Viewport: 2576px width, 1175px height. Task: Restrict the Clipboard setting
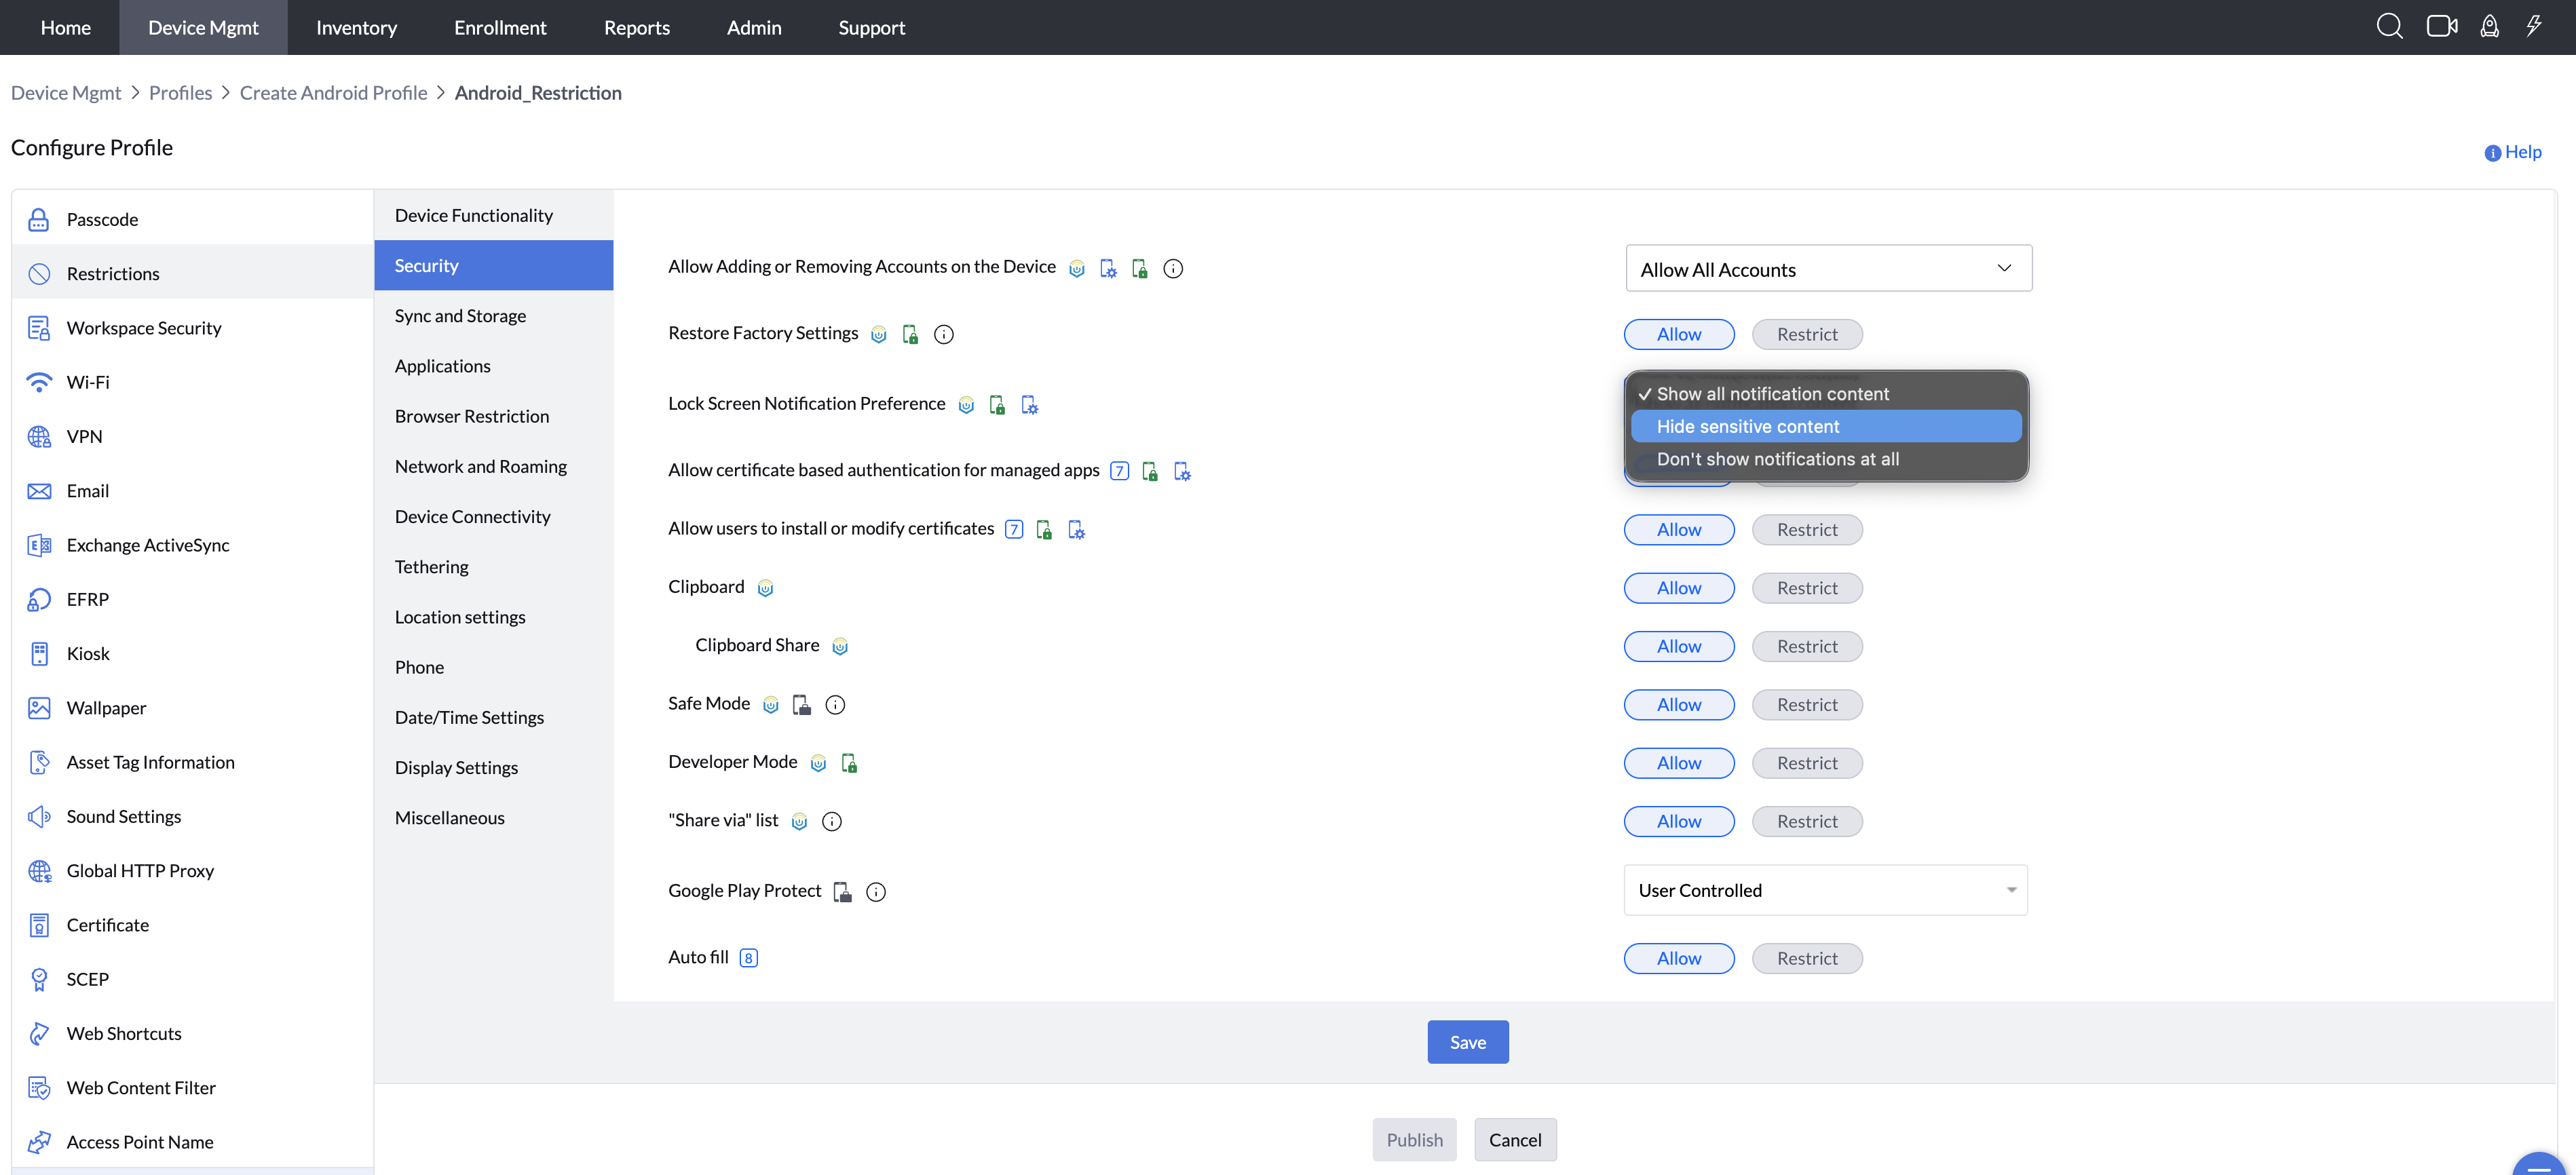(1806, 588)
